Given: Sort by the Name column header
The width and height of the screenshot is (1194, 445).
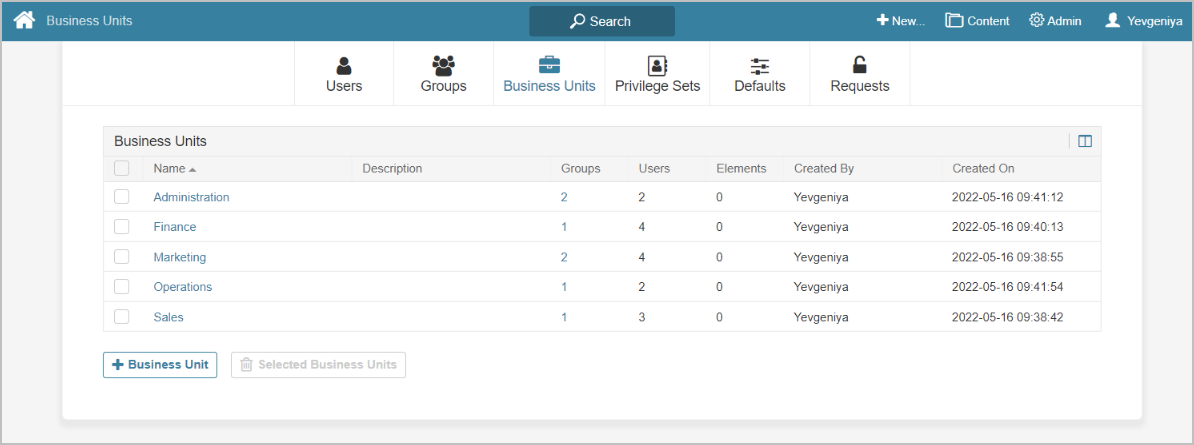Looking at the screenshot, I should pyautogui.click(x=170, y=168).
